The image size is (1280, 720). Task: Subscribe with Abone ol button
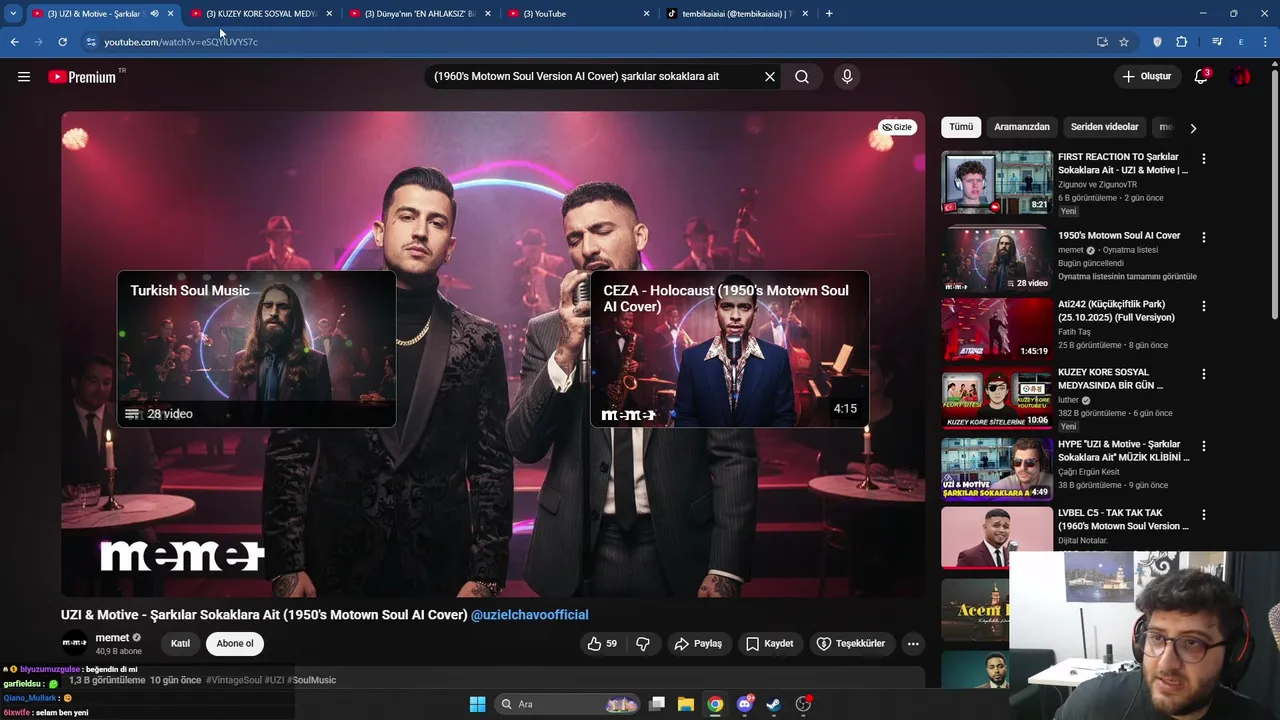235,643
